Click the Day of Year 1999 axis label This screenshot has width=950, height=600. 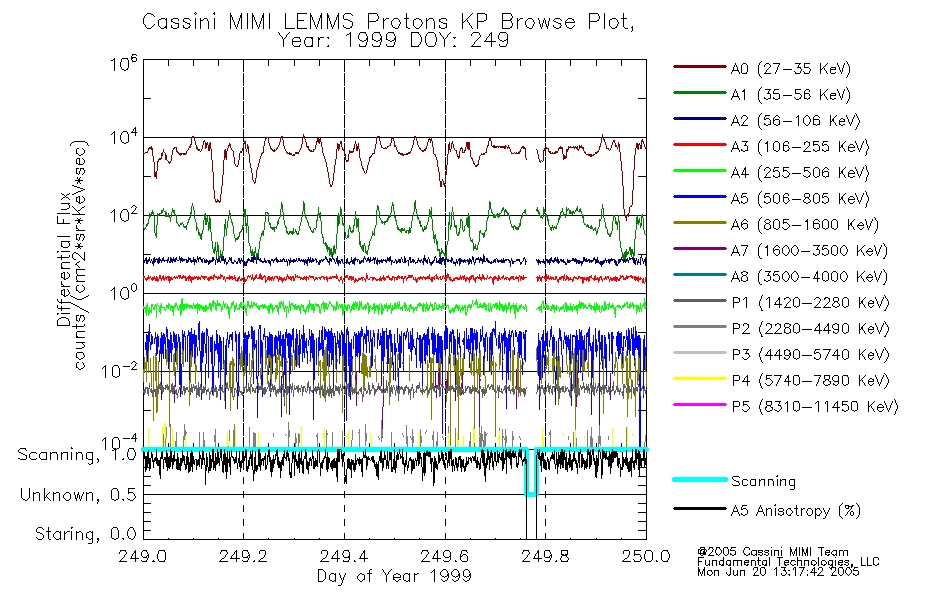coord(394,575)
